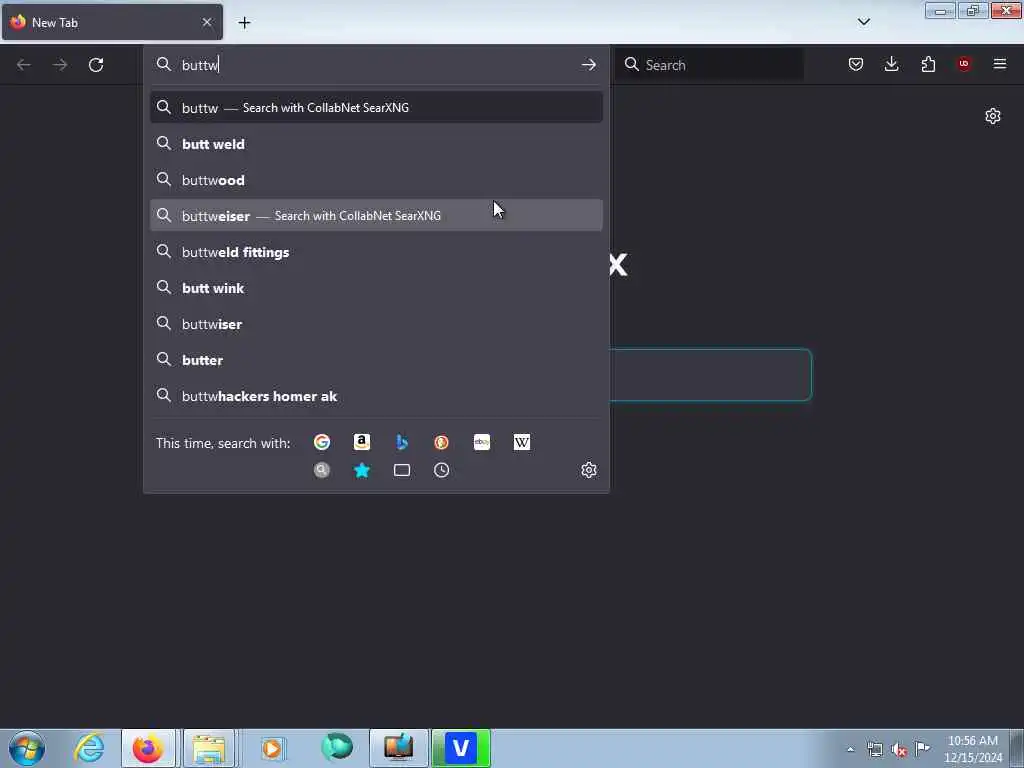Switch to Firefox taskbar button
The image size is (1024, 768).
[x=148, y=748]
